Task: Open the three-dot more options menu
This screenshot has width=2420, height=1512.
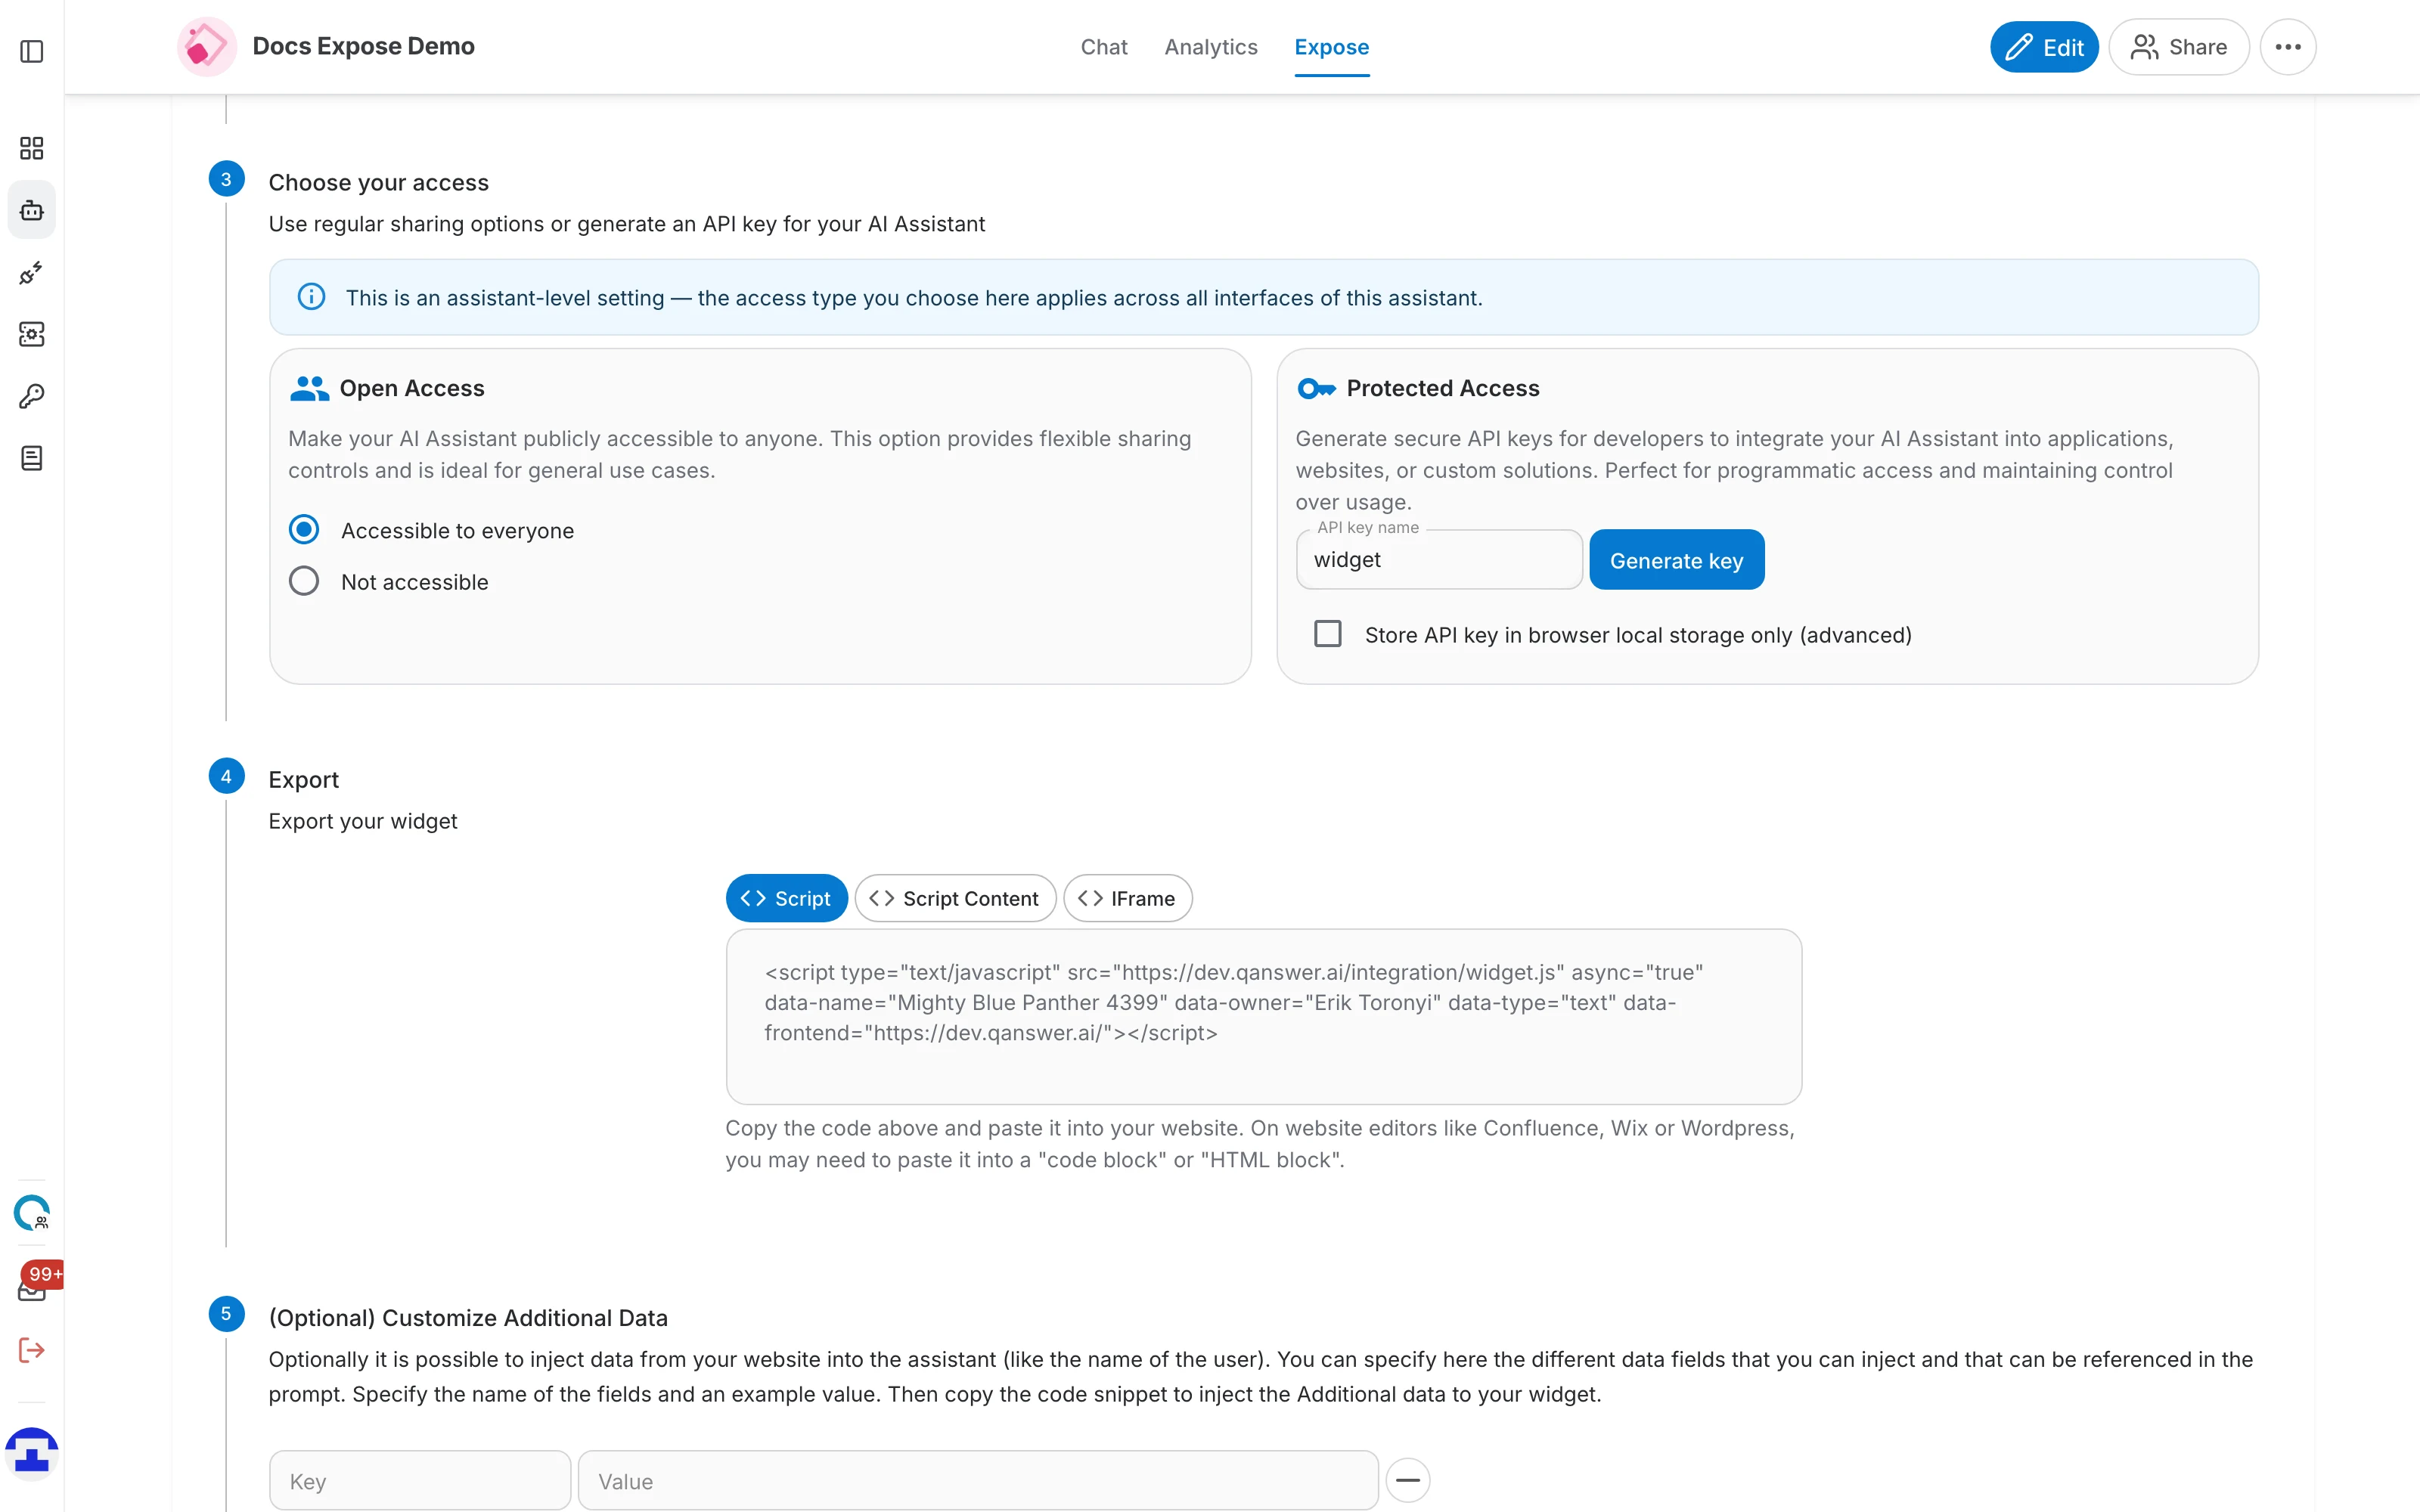Action: click(x=2288, y=47)
